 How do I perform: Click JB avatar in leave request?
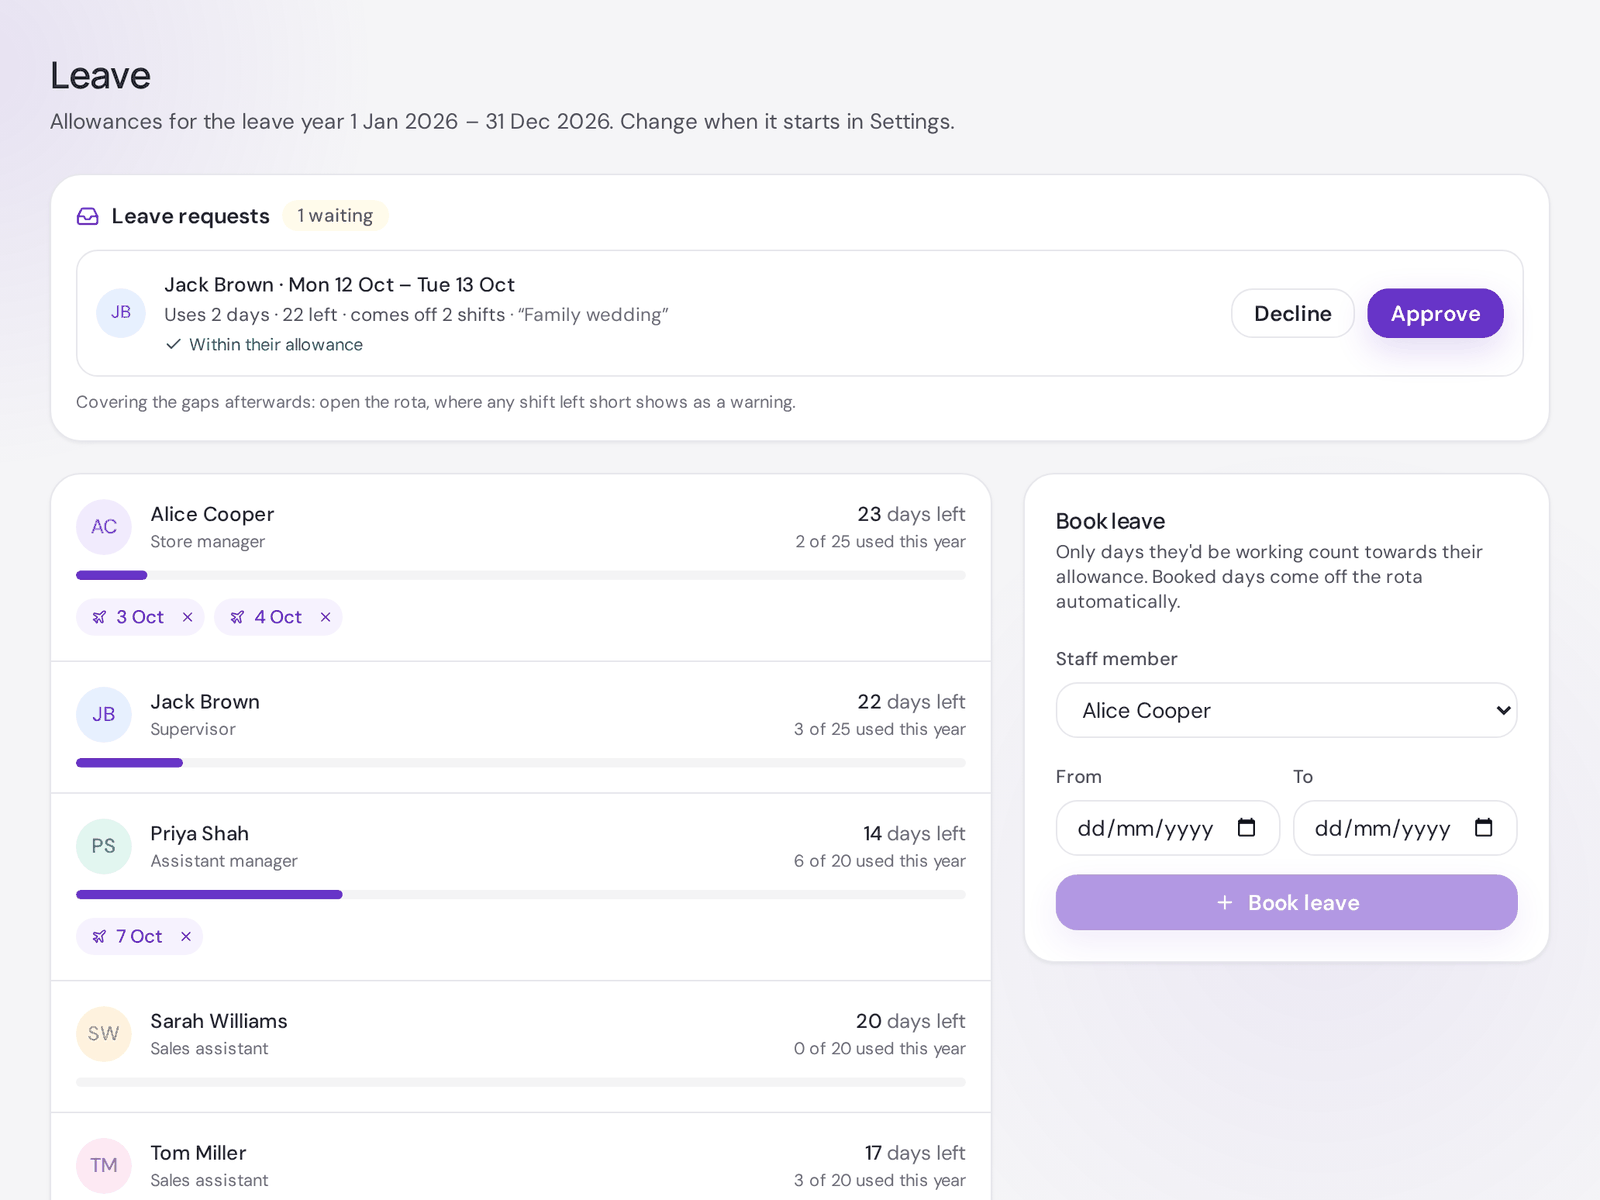click(x=121, y=313)
